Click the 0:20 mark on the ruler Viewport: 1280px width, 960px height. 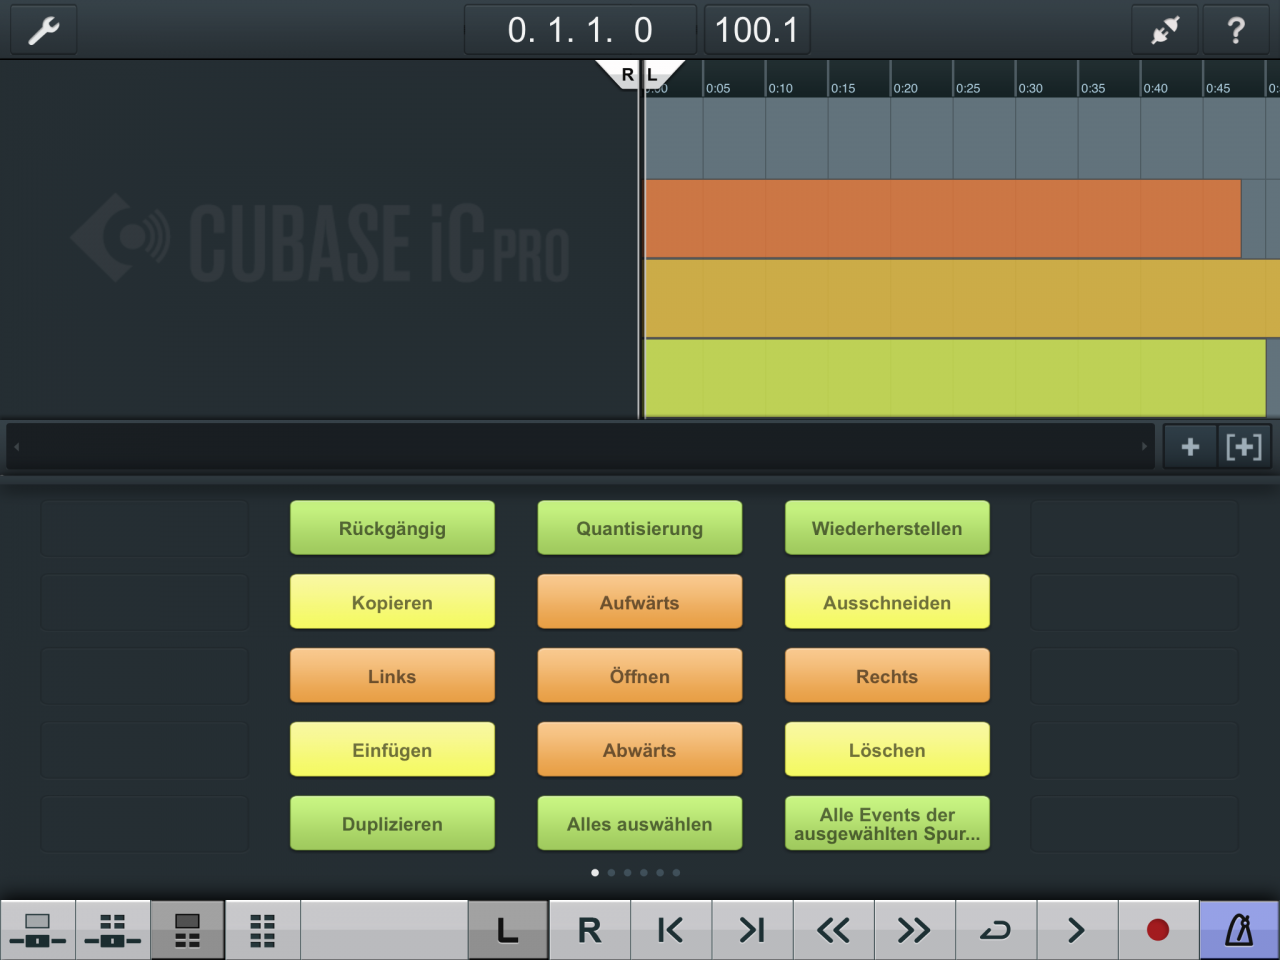tap(905, 88)
